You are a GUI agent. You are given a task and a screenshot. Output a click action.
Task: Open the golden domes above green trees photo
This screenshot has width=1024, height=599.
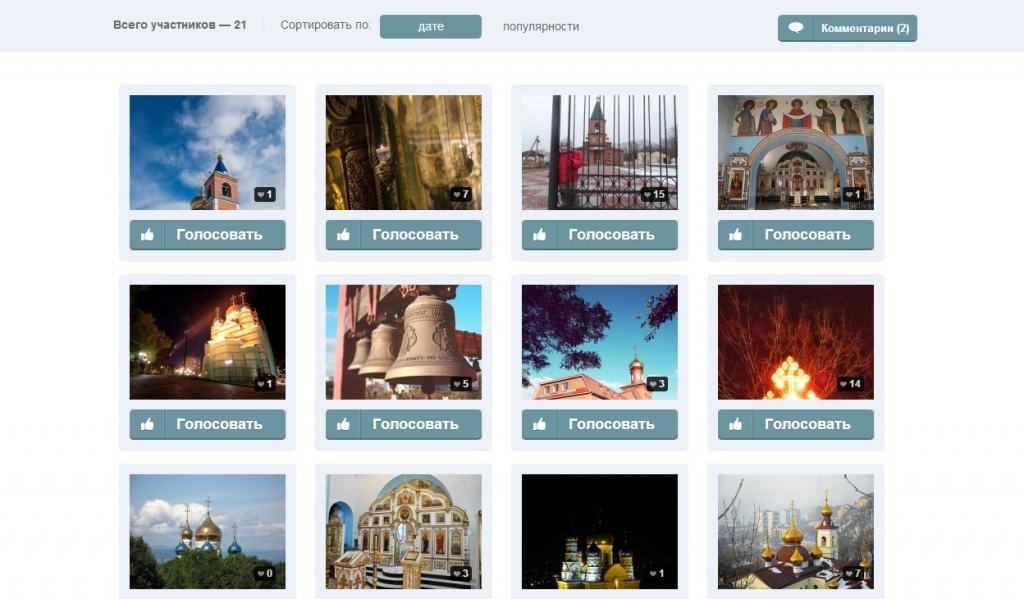pyautogui.click(x=207, y=530)
